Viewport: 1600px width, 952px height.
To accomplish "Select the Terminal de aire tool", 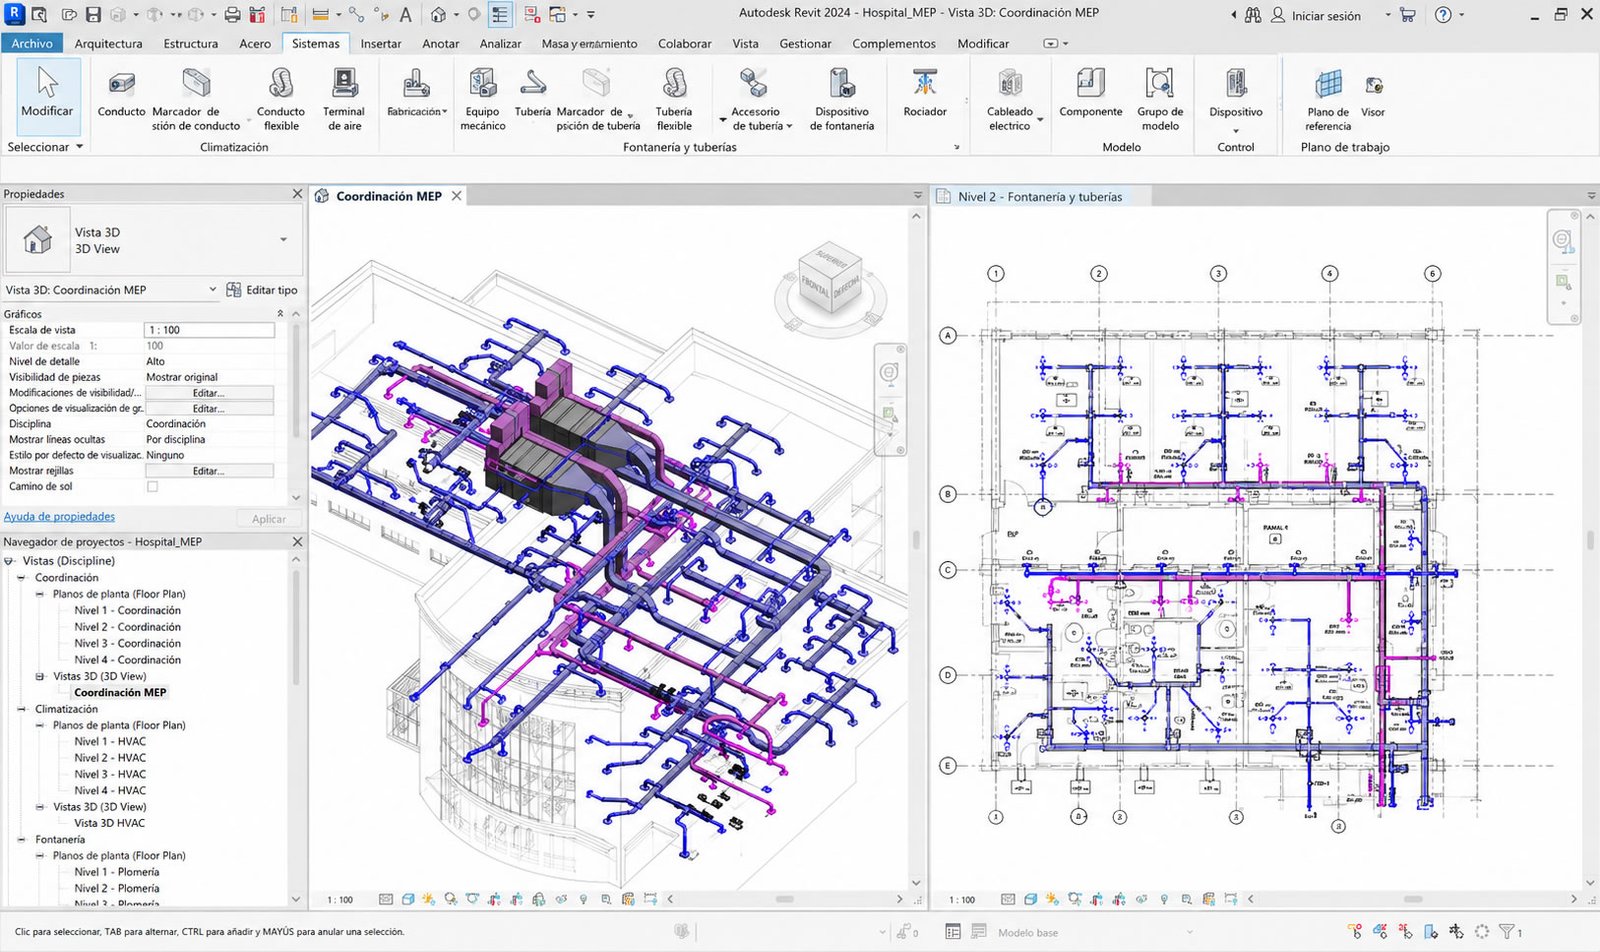I will (x=344, y=99).
